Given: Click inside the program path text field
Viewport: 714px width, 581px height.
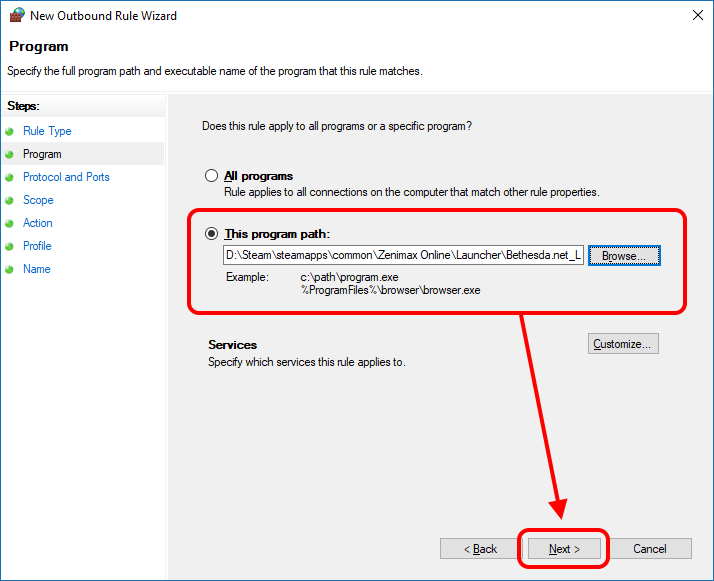Looking at the screenshot, I should 403,256.
